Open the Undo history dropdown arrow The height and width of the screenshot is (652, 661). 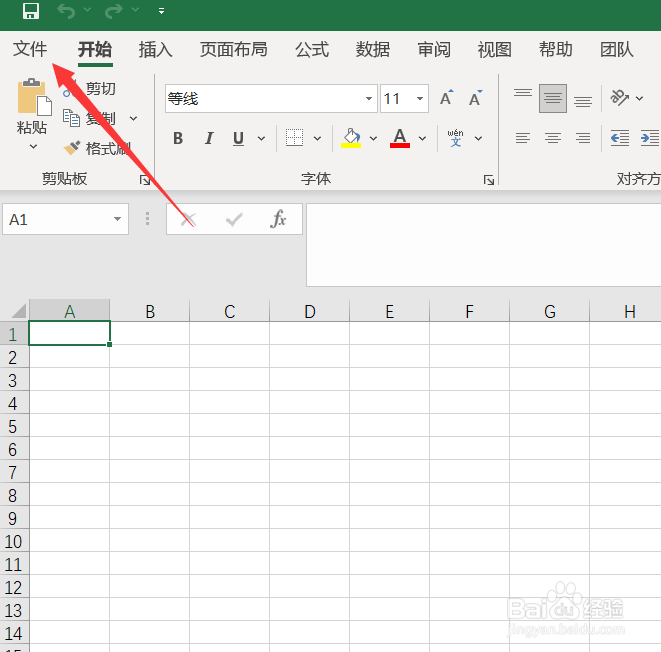pyautogui.click(x=87, y=9)
